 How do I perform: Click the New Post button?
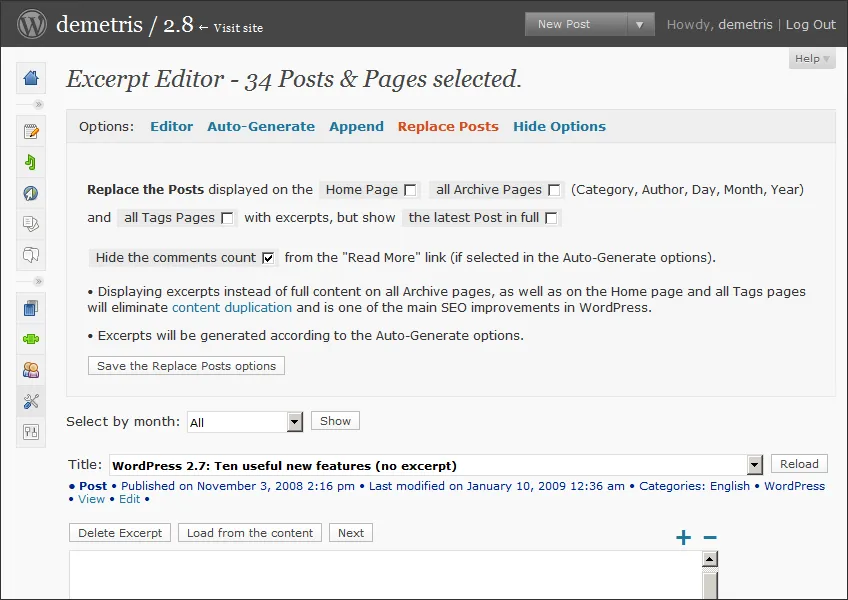click(x=576, y=24)
